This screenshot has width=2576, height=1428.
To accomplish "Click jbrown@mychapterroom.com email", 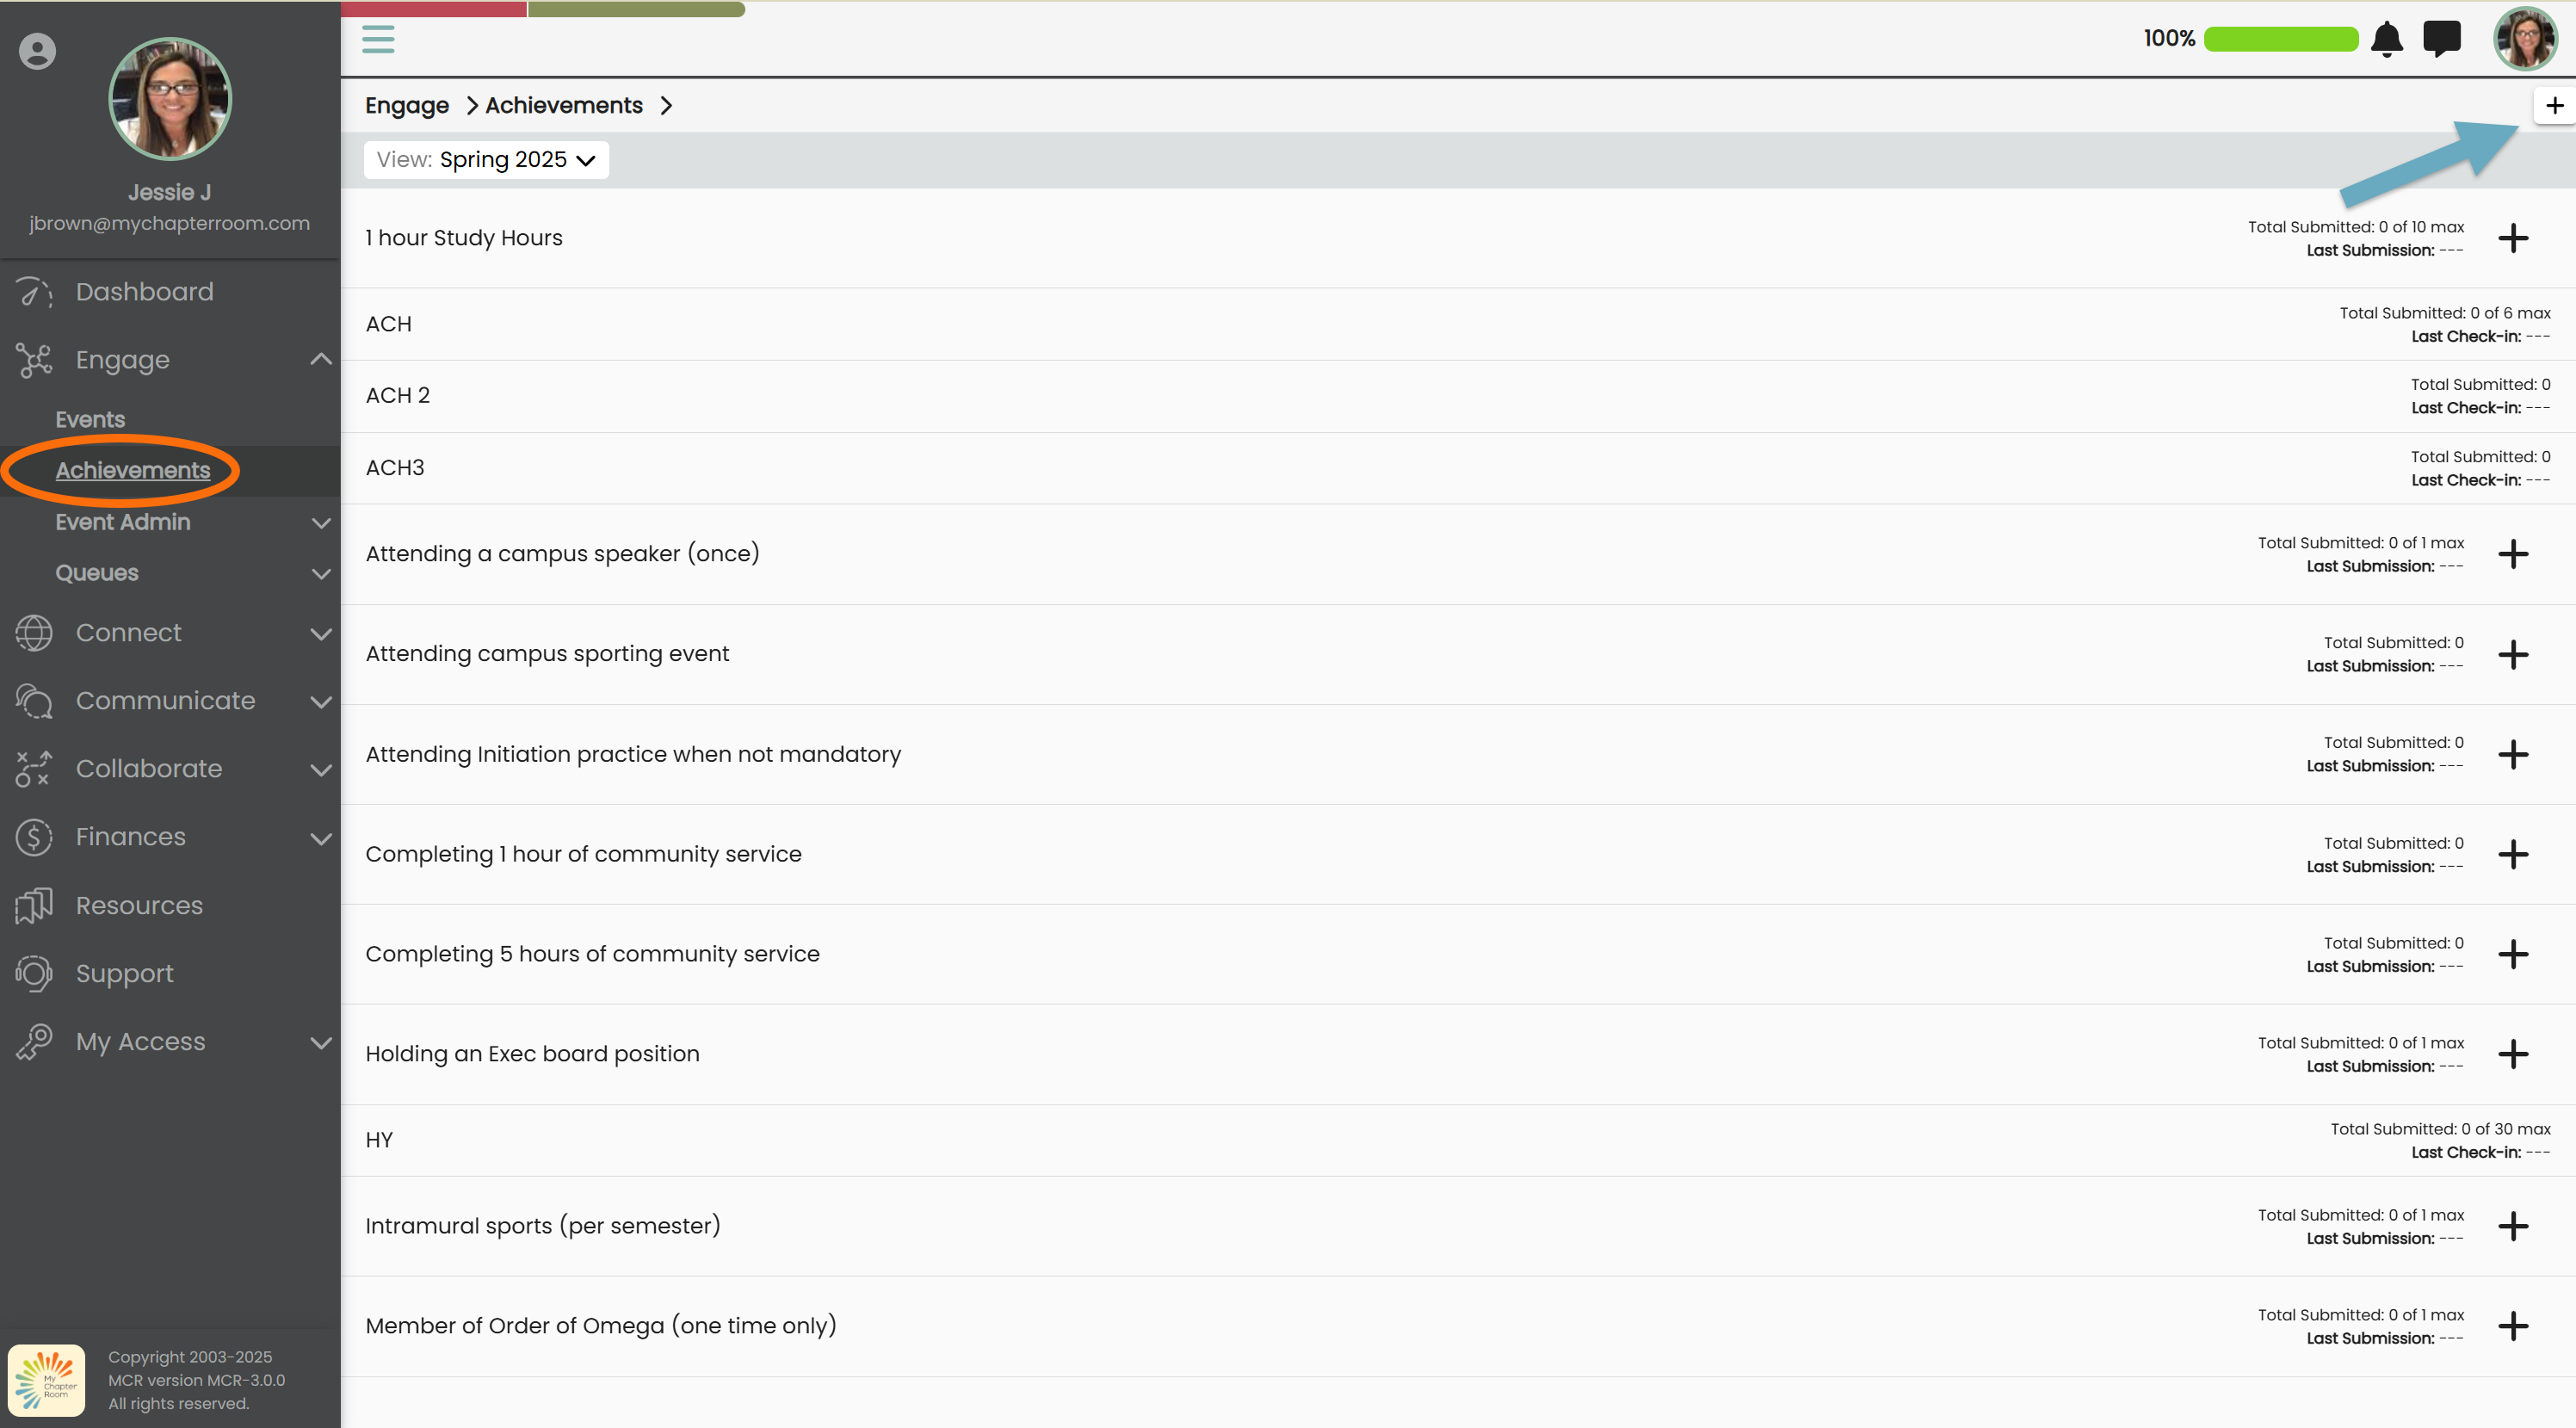I will pos(170,223).
